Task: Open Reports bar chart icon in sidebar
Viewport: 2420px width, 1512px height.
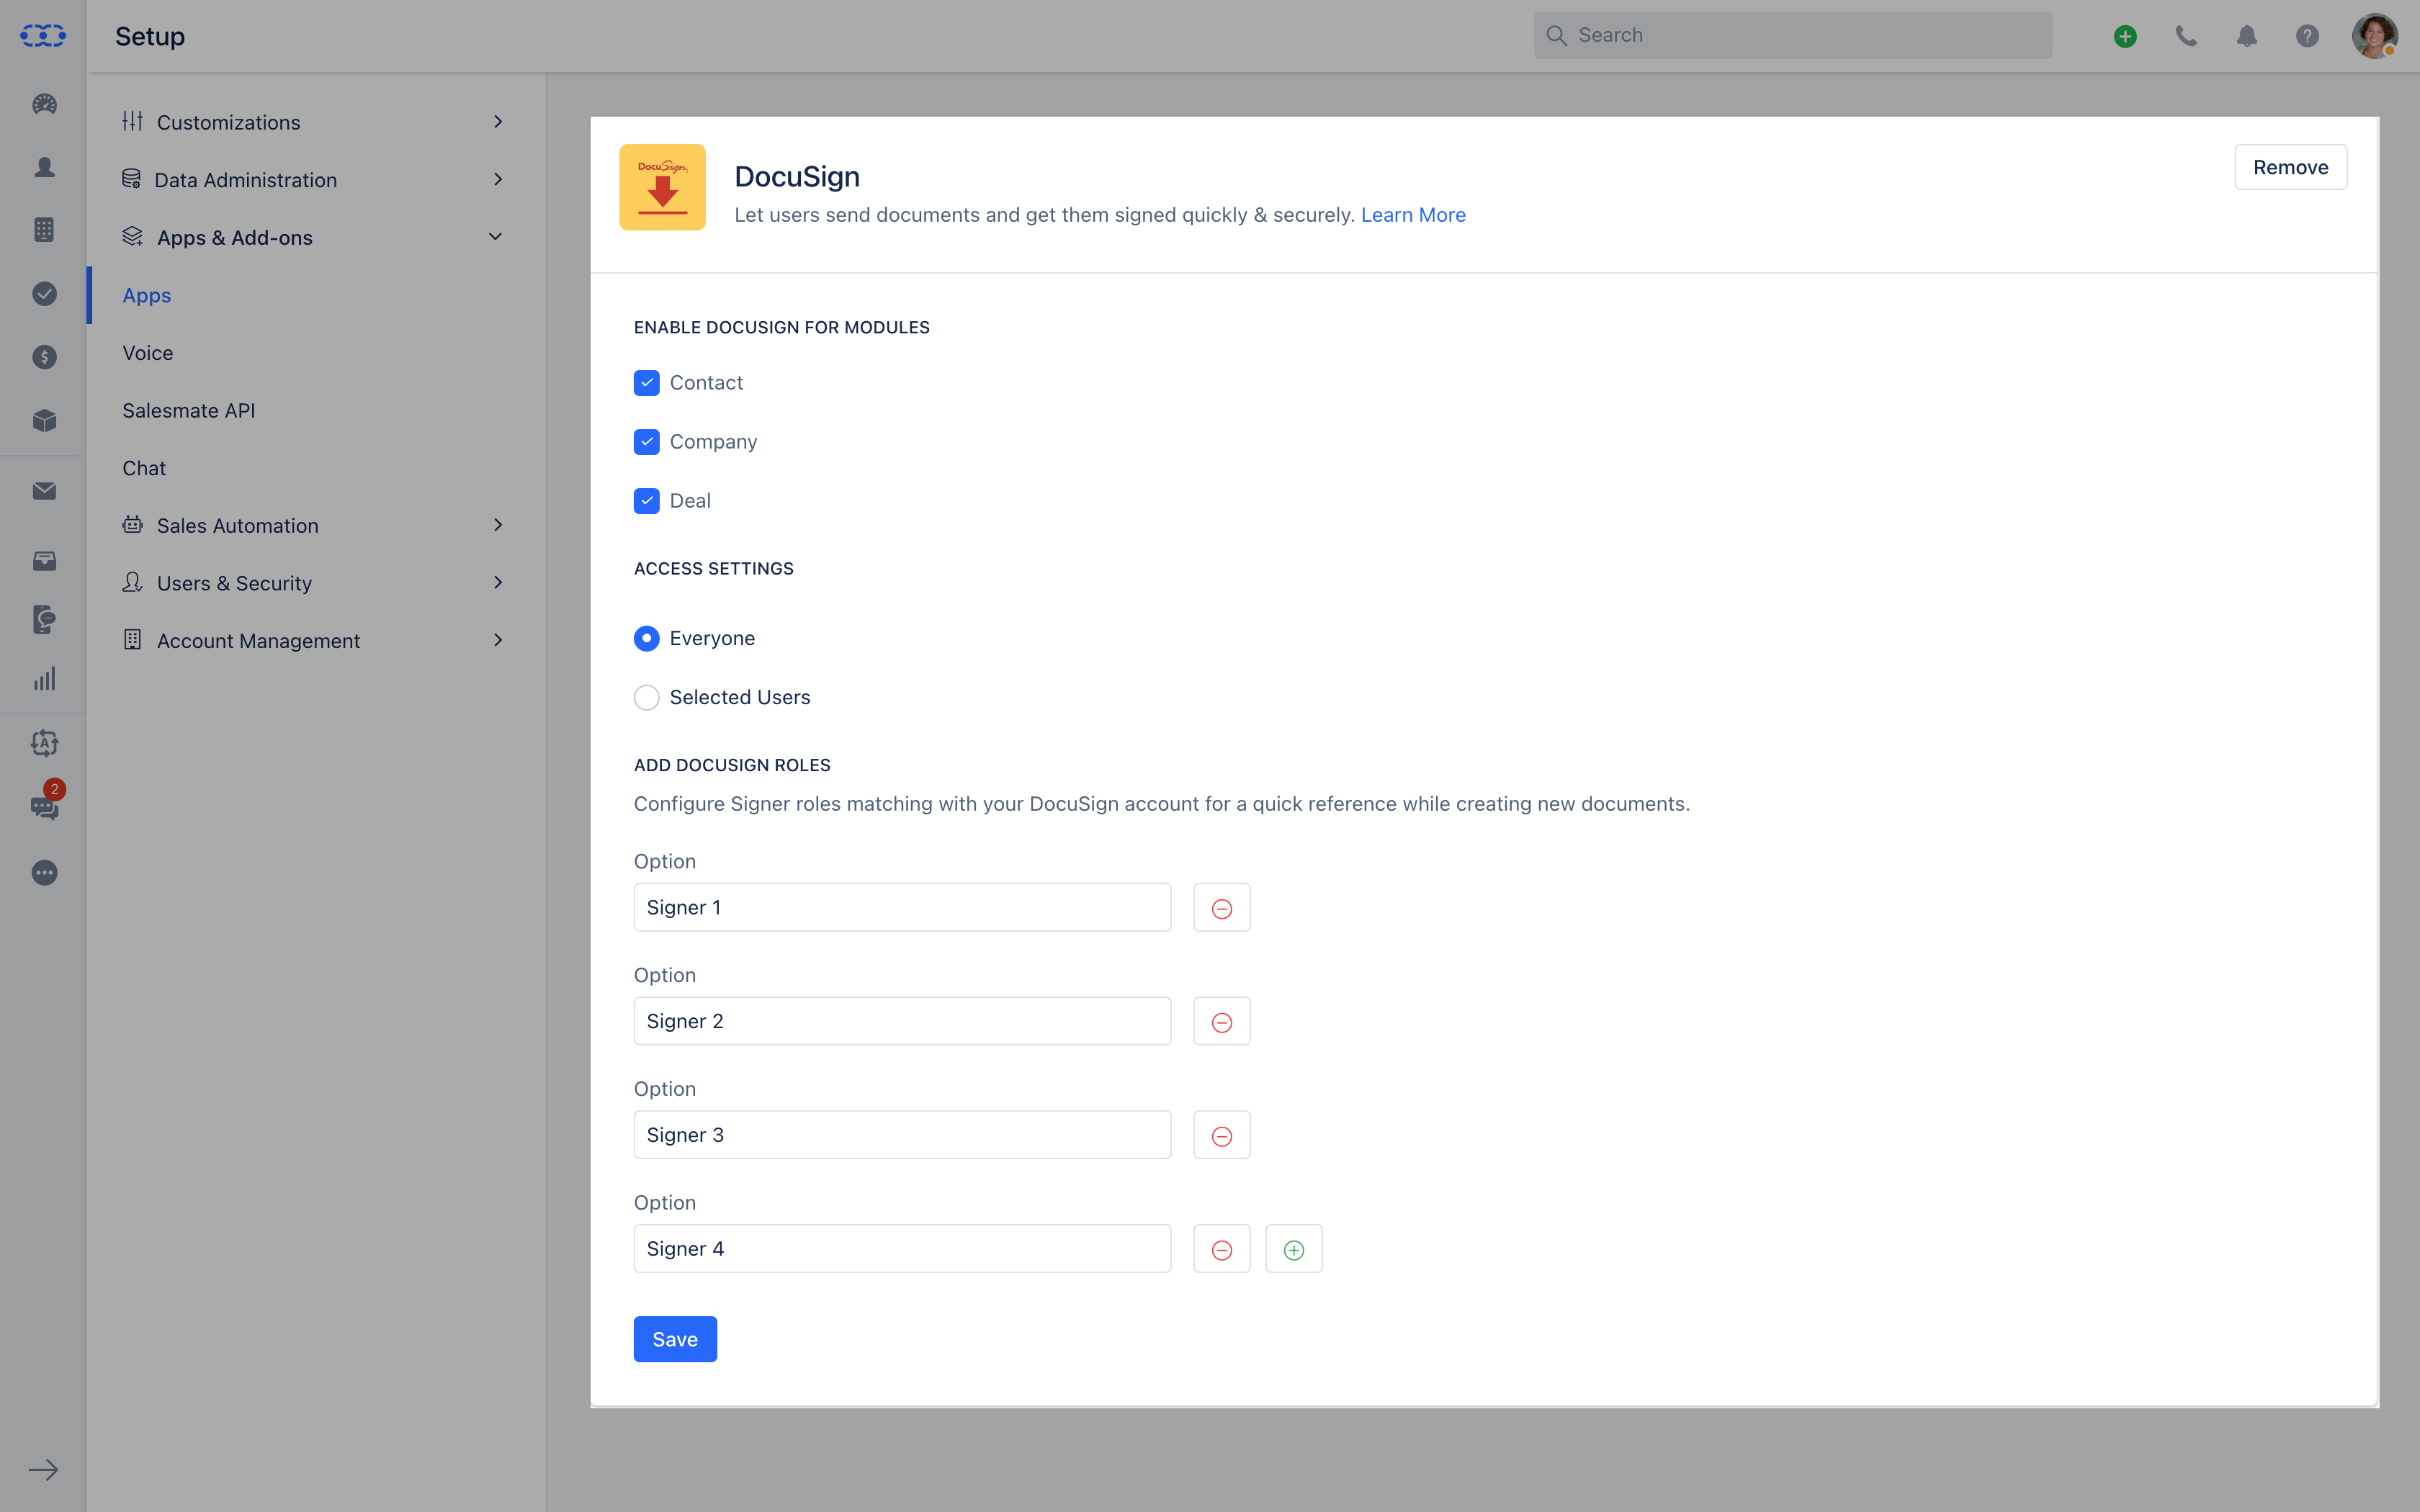Action: [x=44, y=680]
